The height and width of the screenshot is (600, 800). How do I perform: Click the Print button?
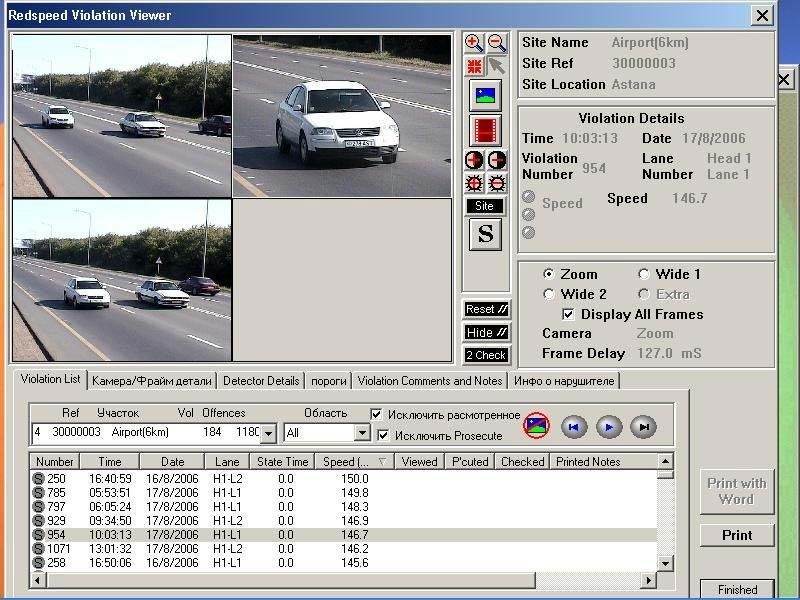click(x=737, y=535)
